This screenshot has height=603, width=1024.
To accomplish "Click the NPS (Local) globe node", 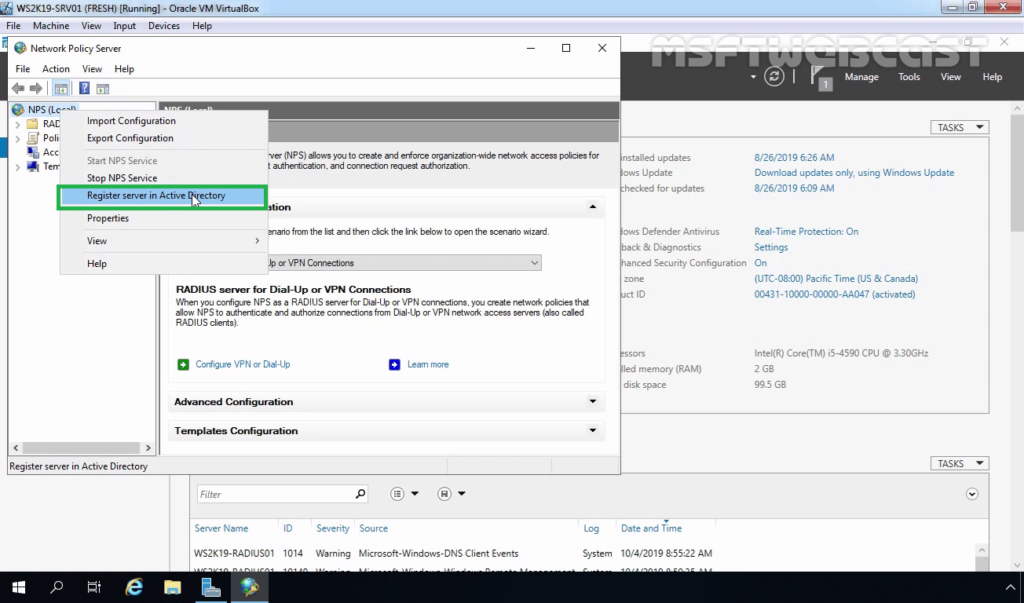I will [18, 110].
